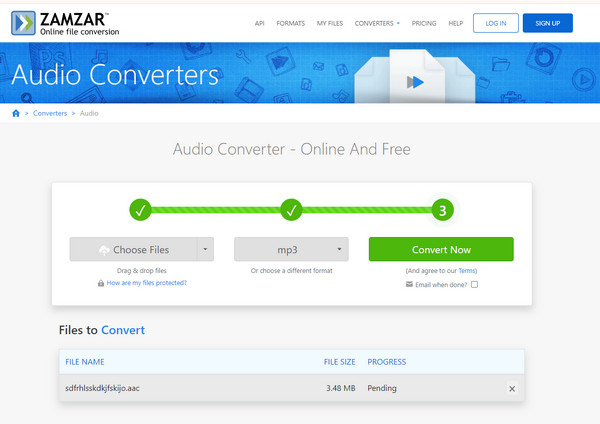Click the Audio breadcrumb text
Viewport: 600px width, 424px height.
coord(89,113)
